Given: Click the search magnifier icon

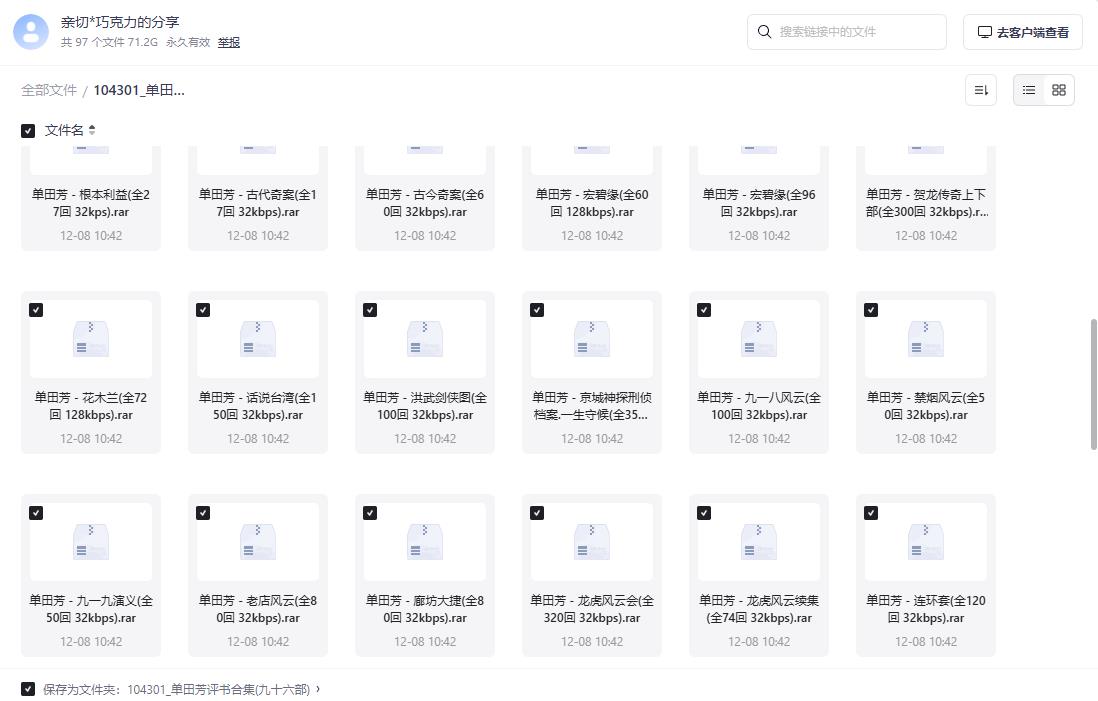Looking at the screenshot, I should tap(765, 32).
